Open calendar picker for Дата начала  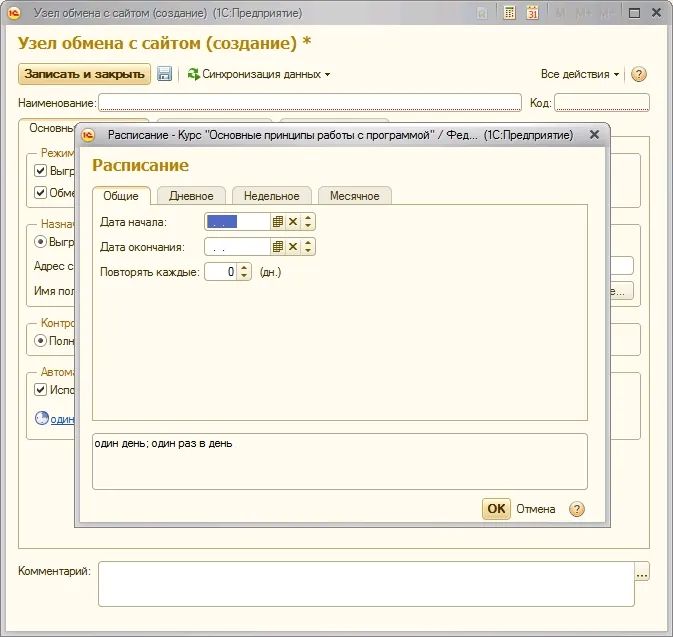point(278,222)
